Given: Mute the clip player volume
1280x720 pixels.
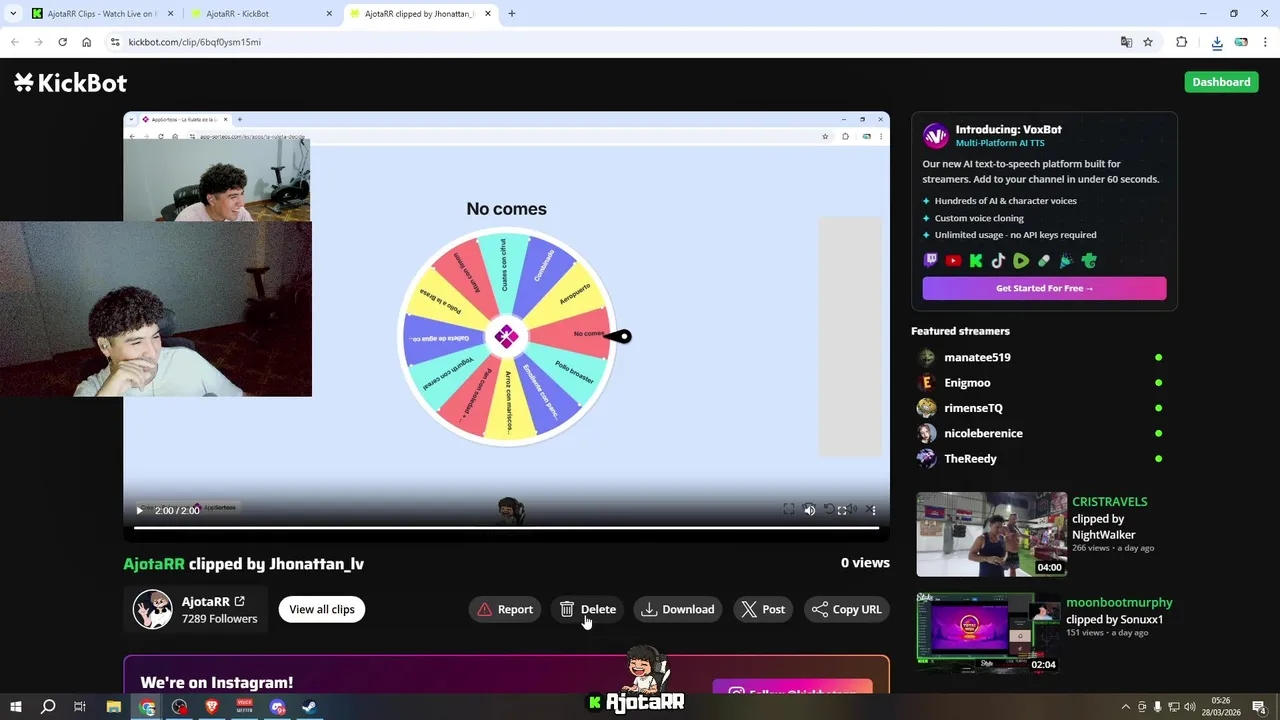Looking at the screenshot, I should (x=810, y=510).
